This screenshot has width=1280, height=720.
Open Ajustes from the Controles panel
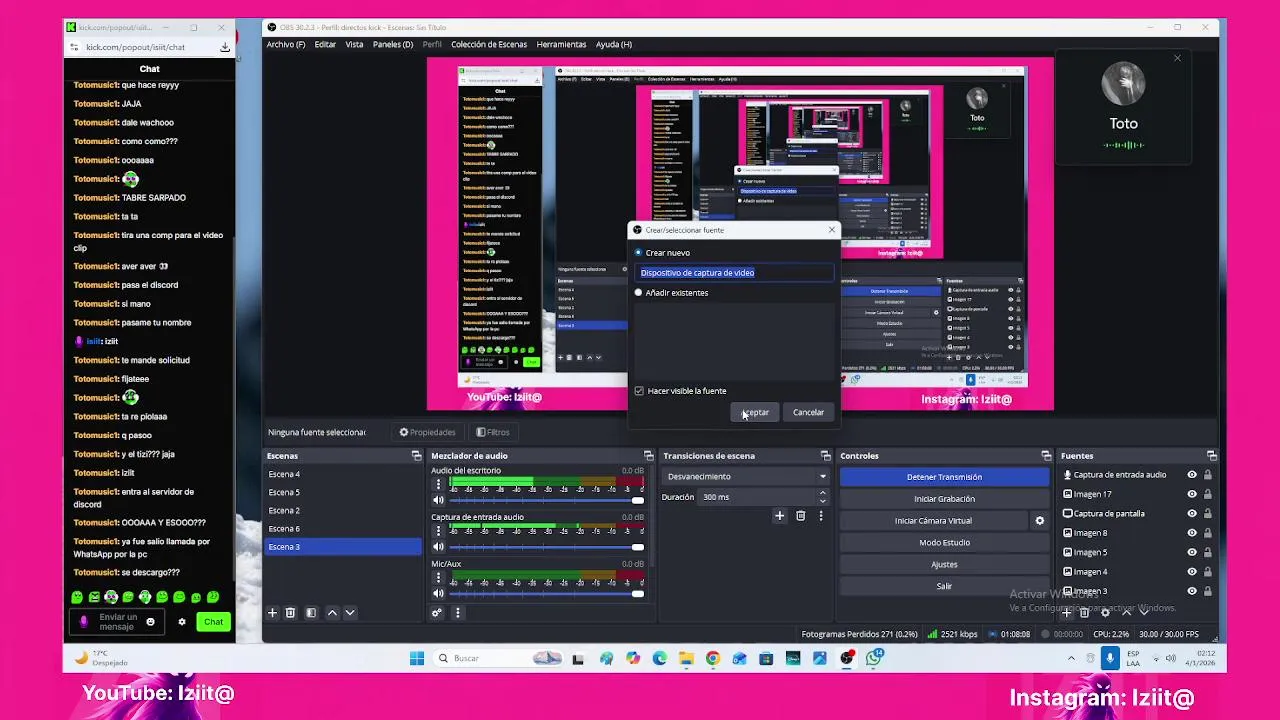point(944,565)
